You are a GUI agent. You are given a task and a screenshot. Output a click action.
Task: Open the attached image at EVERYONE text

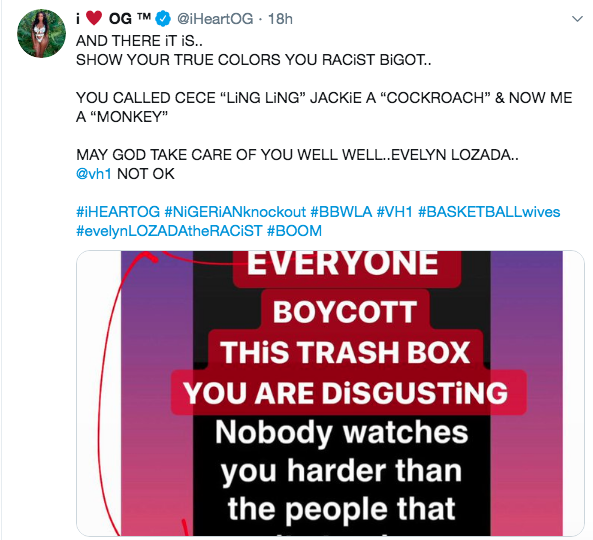click(x=343, y=262)
